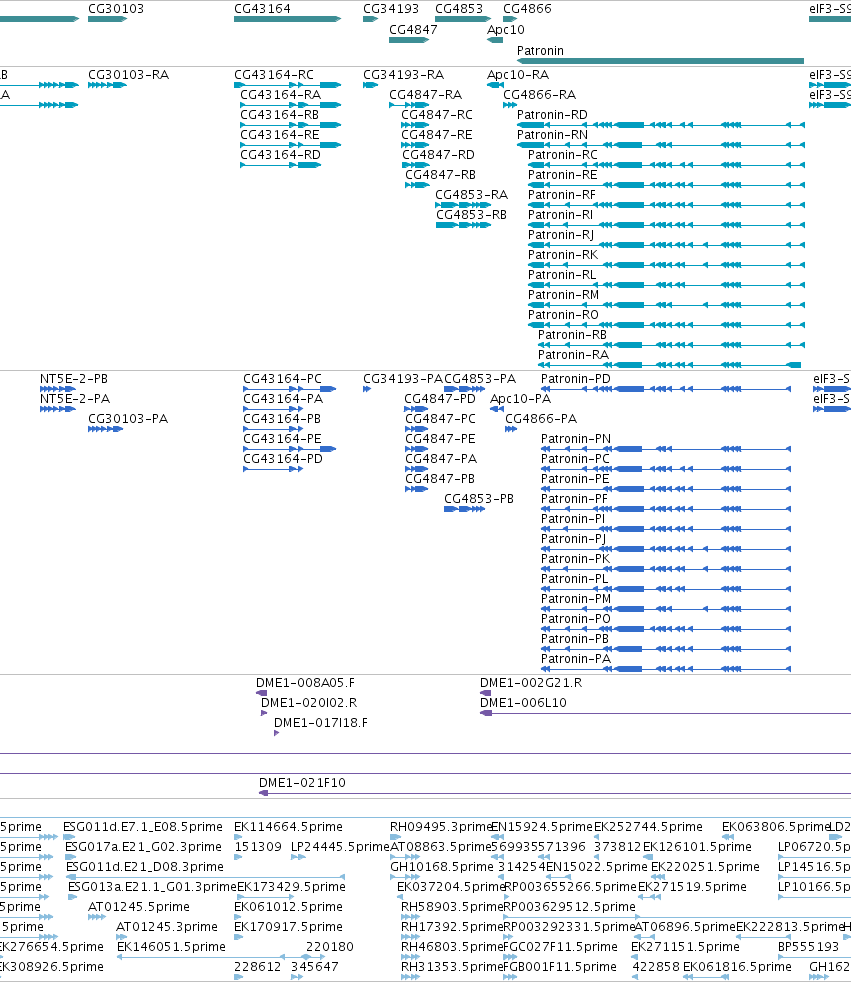Open protein CG30103-PA
851x982 pixels.
coord(128,419)
